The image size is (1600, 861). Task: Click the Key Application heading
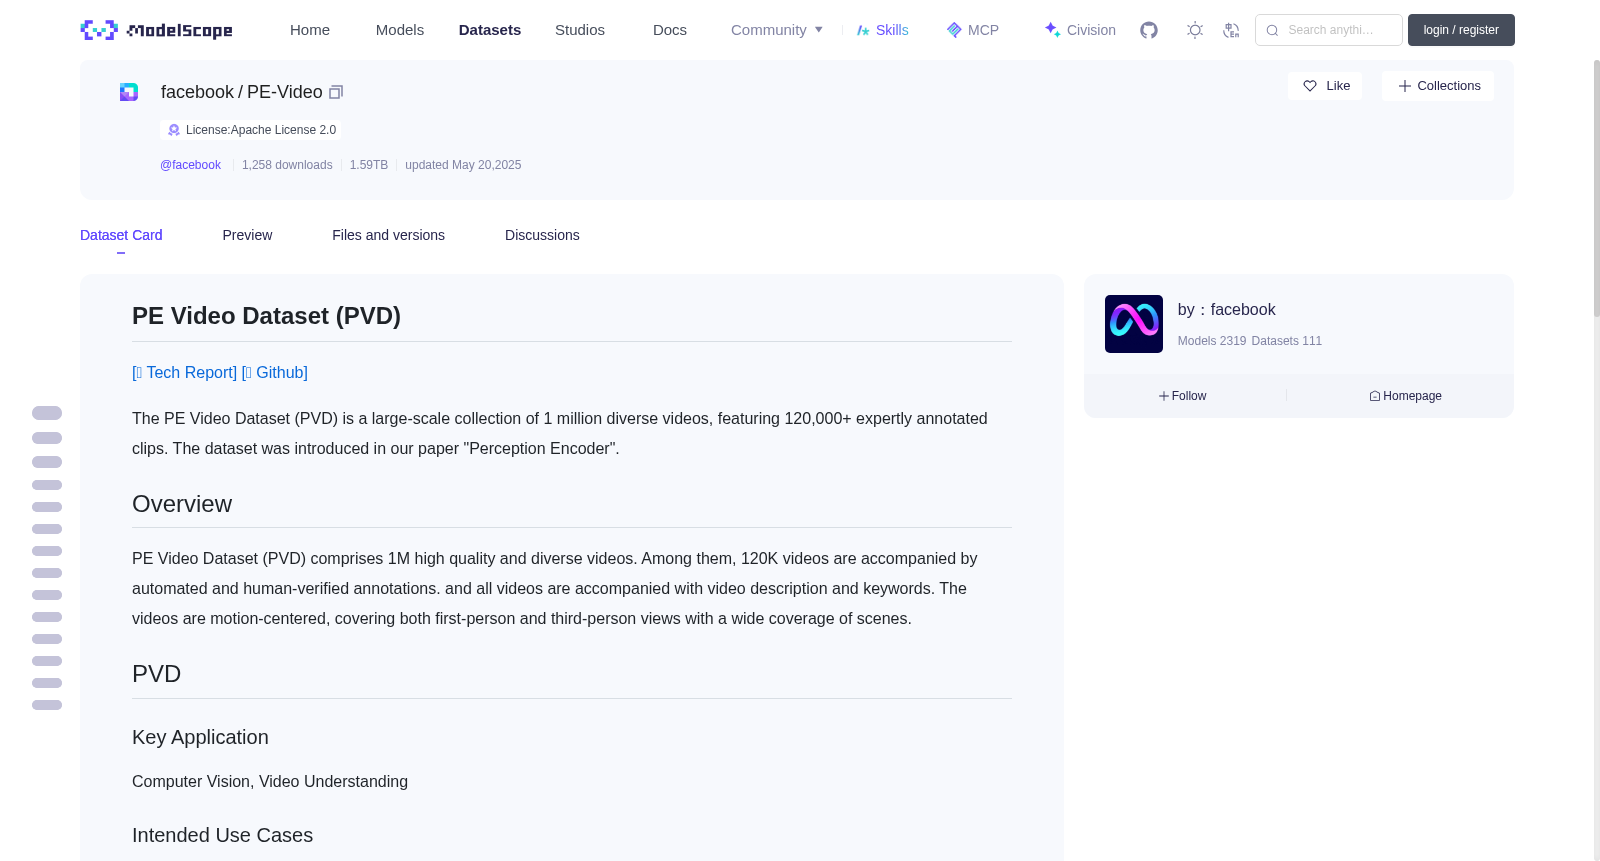click(x=200, y=737)
